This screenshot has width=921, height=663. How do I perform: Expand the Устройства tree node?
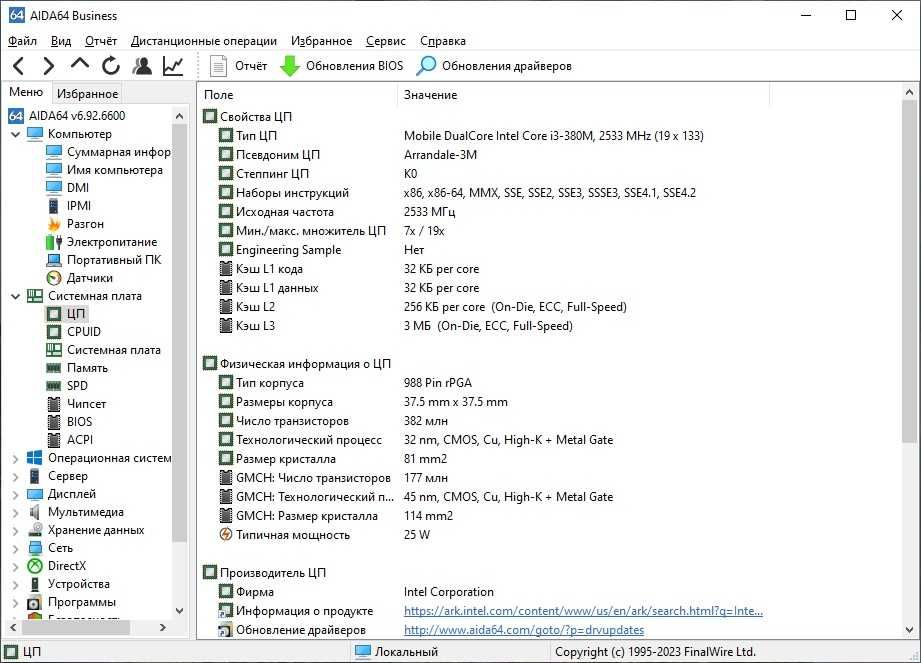pos(16,585)
